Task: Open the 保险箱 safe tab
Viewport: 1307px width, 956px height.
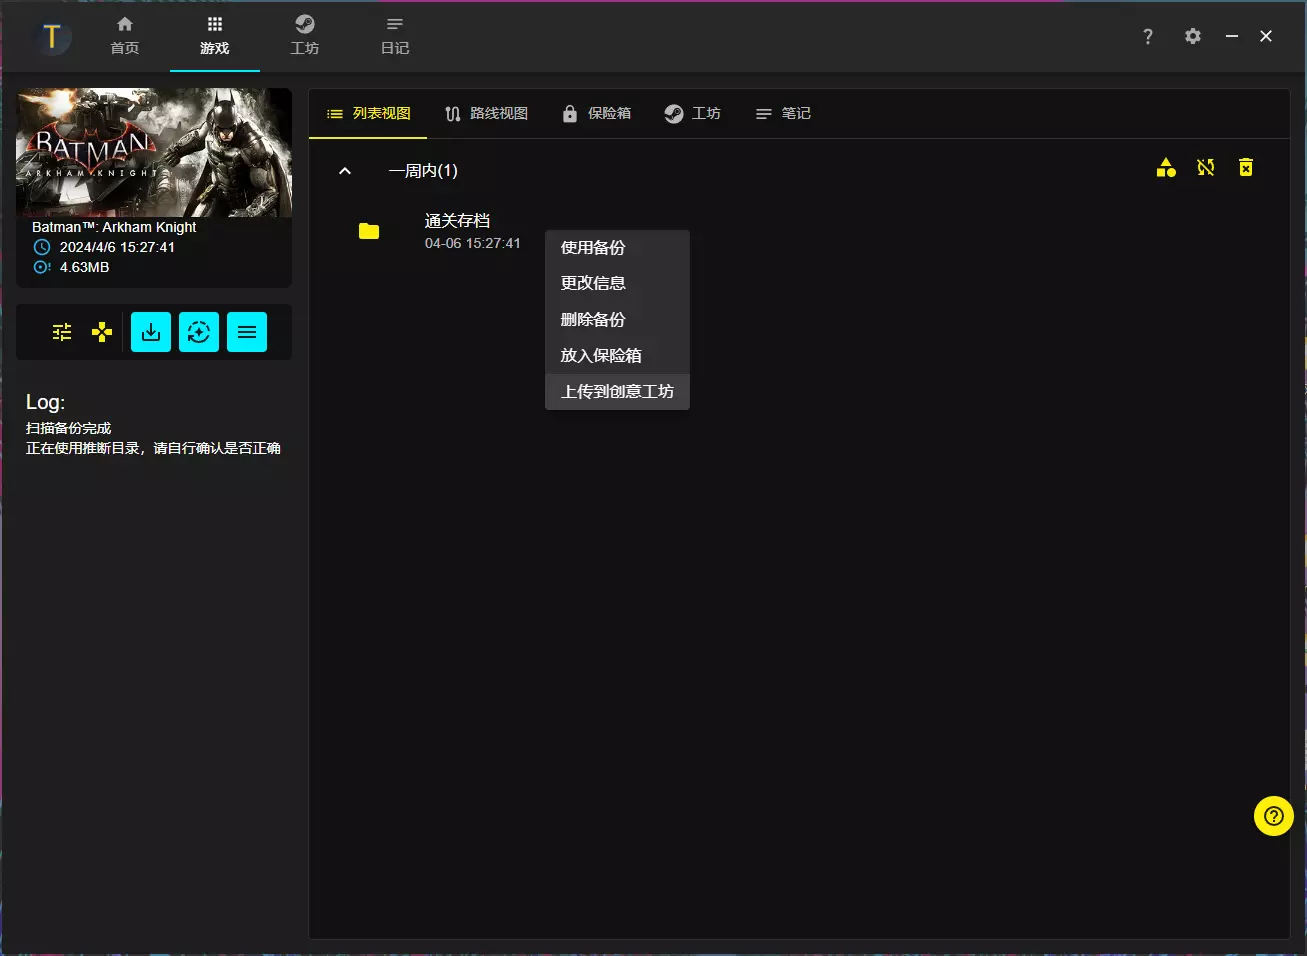Action: click(596, 114)
